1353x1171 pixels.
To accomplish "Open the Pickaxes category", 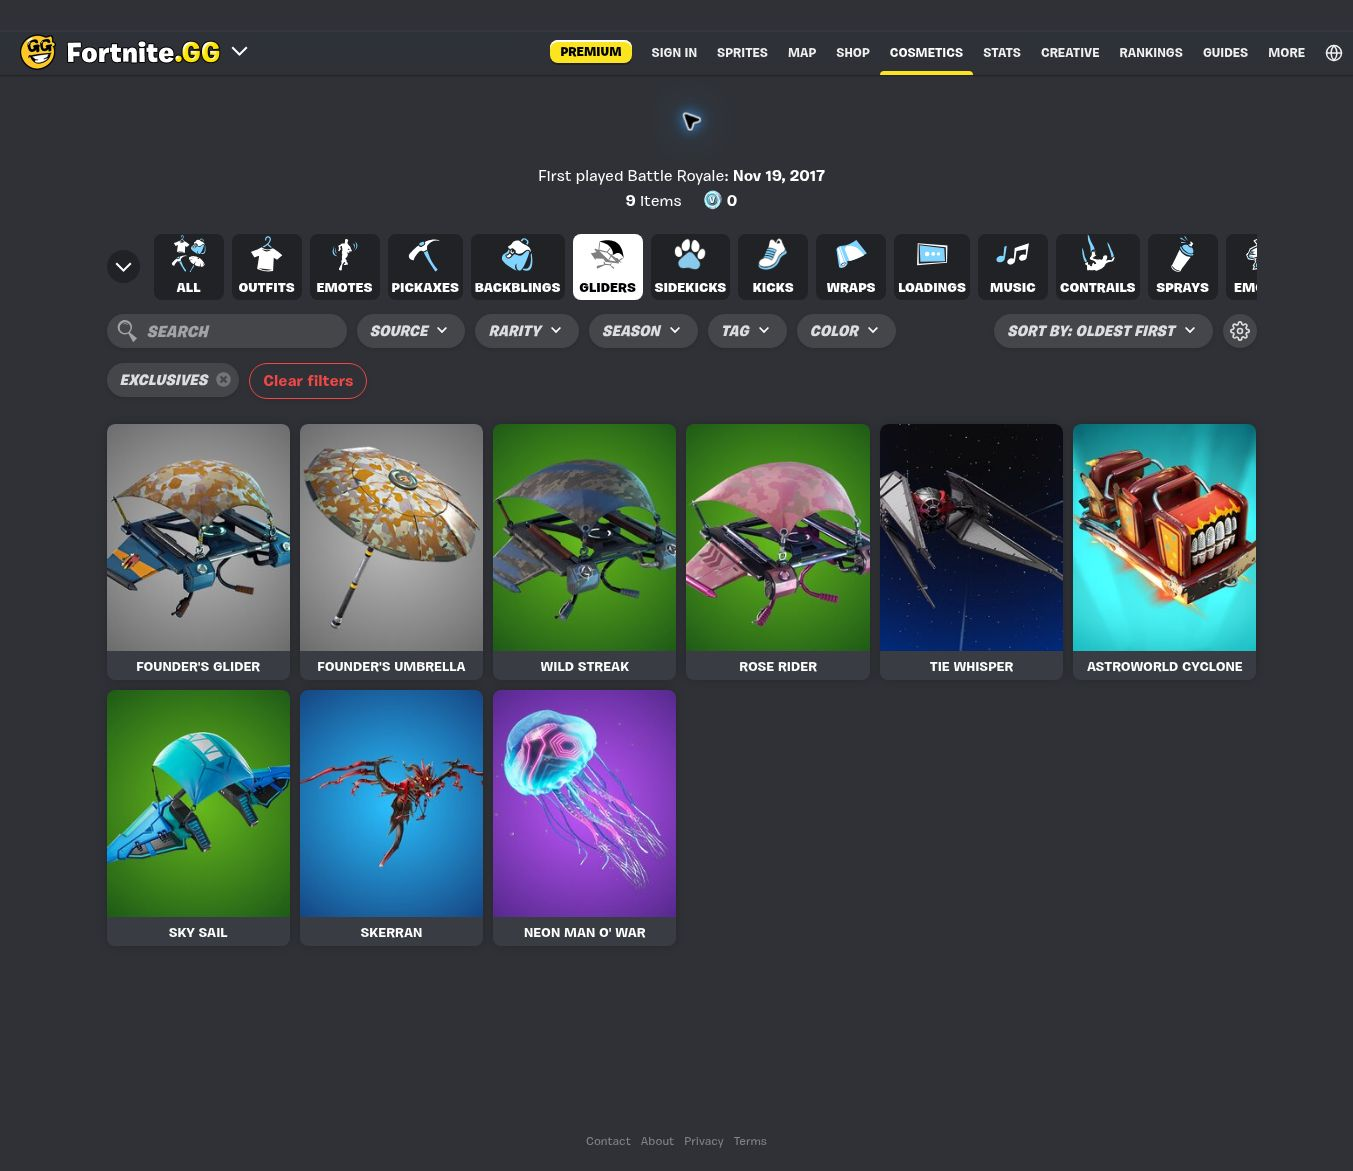I will tap(425, 267).
